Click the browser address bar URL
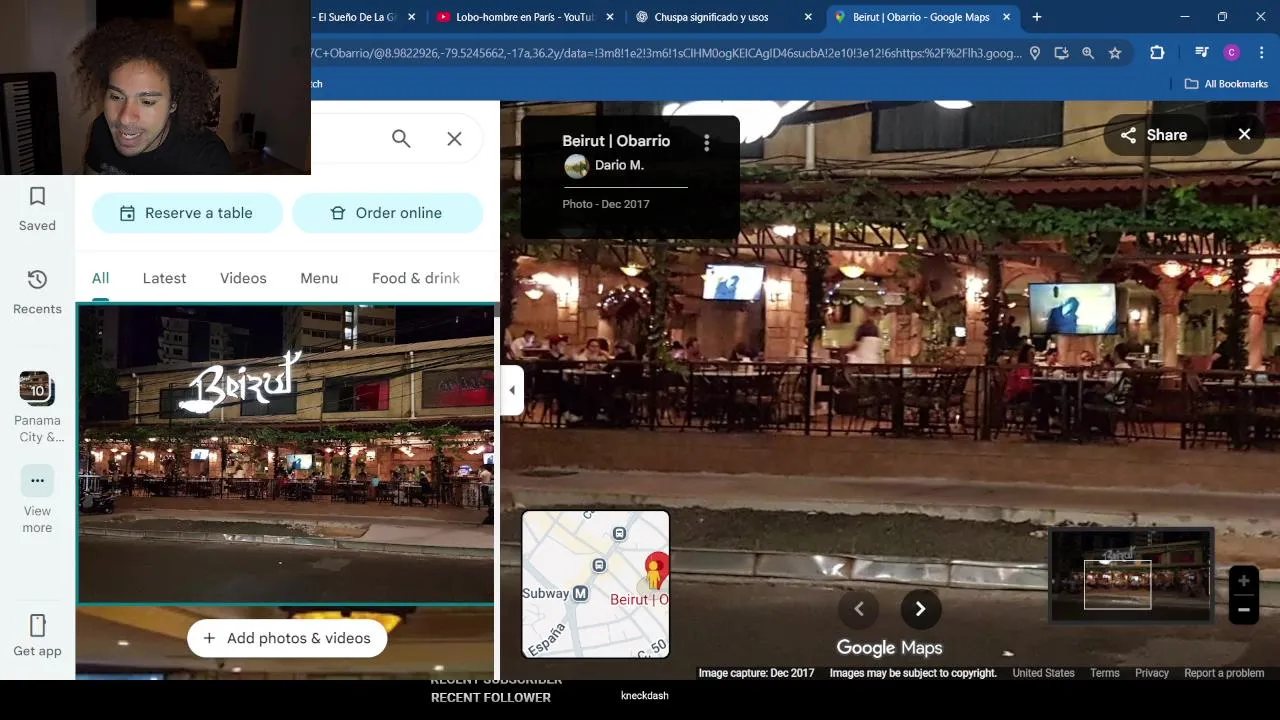This screenshot has height=720, width=1280. tap(666, 53)
